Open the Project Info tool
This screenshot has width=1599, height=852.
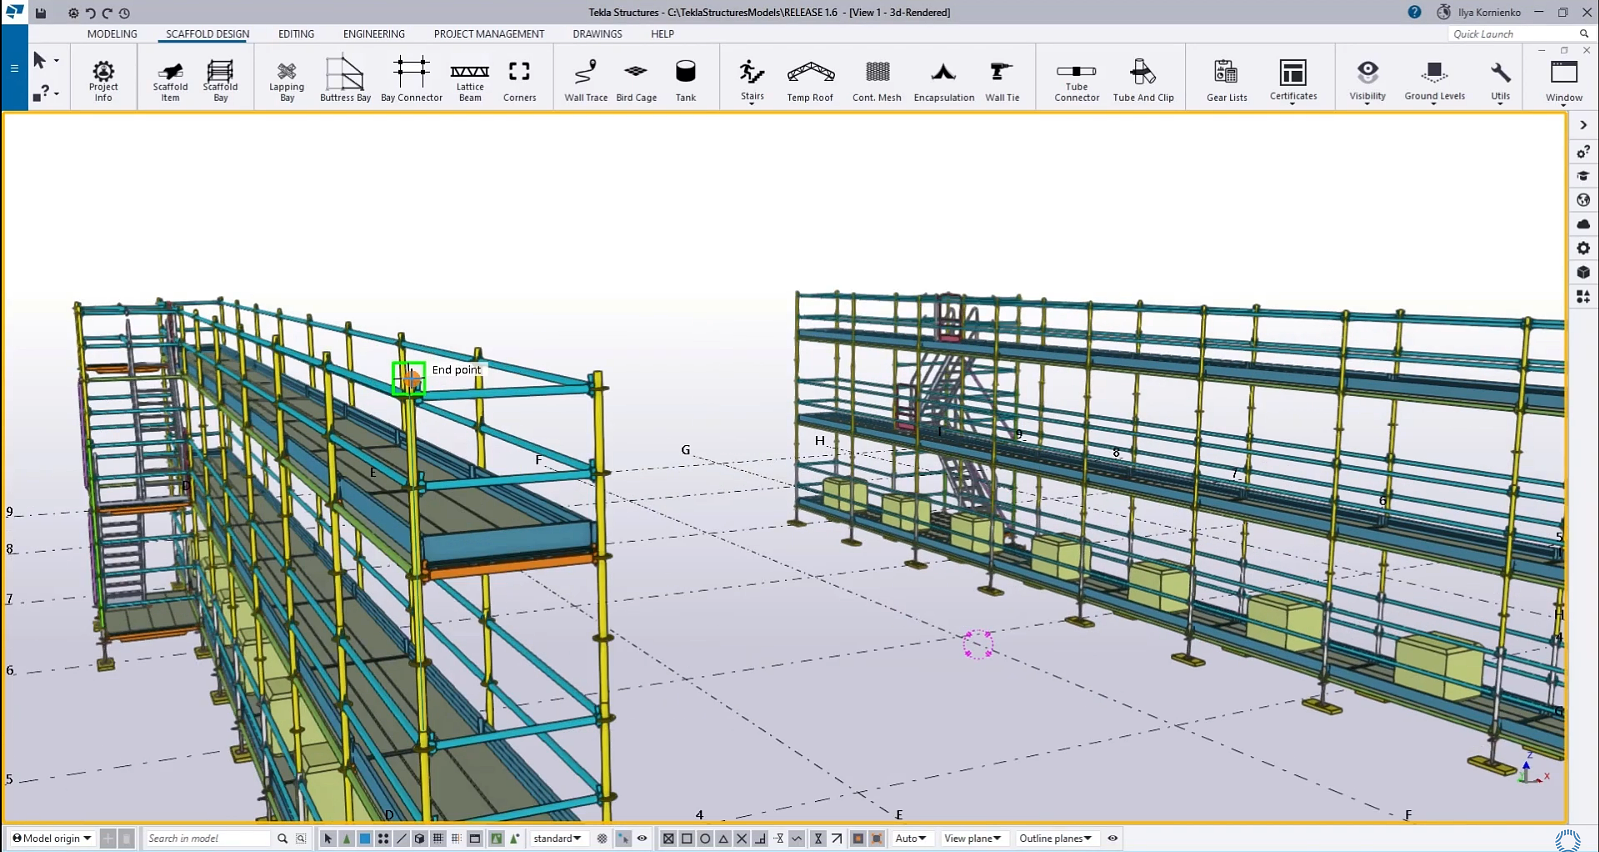pos(103,80)
